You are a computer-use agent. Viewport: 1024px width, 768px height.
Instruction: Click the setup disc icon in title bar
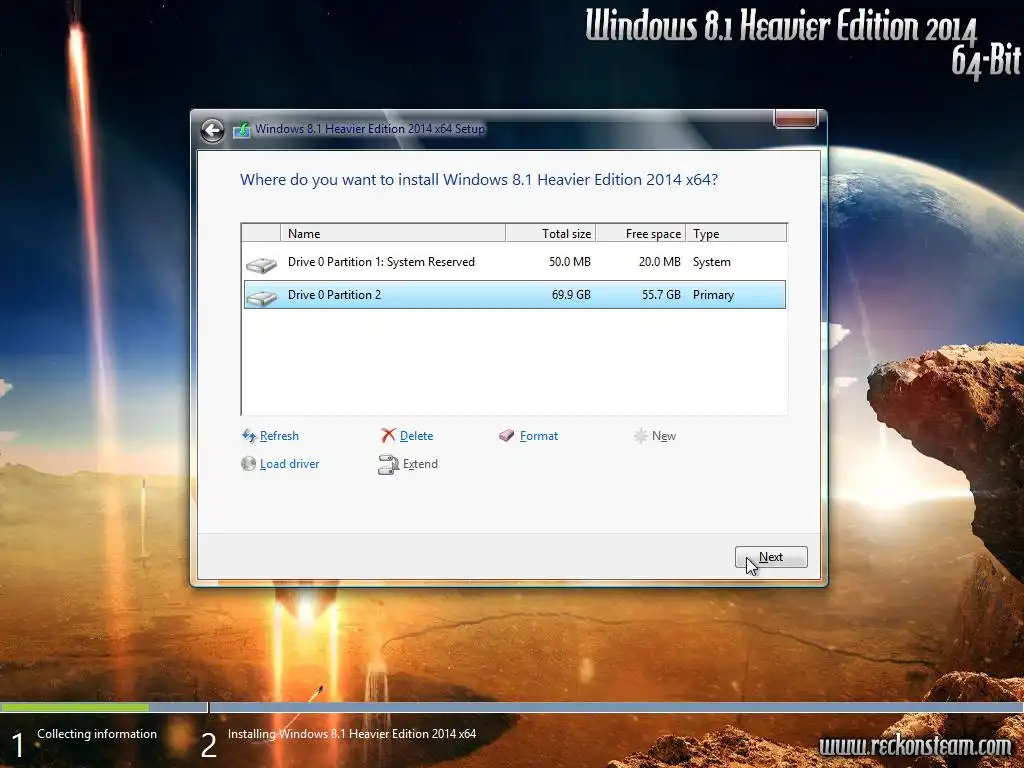(242, 130)
